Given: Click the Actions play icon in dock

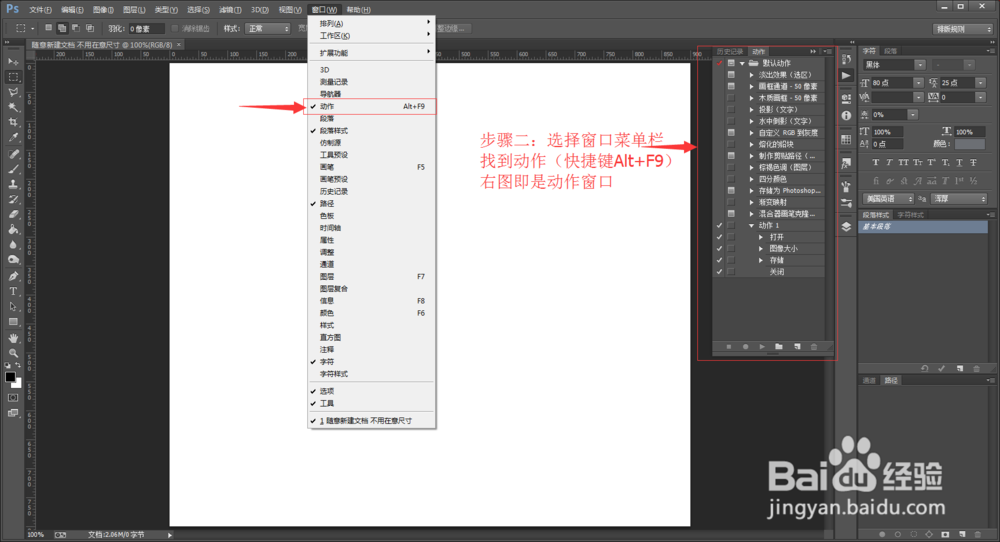Looking at the screenshot, I should [x=846, y=76].
